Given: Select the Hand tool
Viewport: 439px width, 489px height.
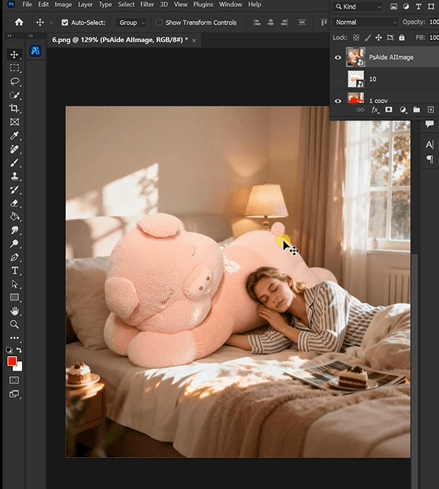Looking at the screenshot, I should click(x=14, y=311).
